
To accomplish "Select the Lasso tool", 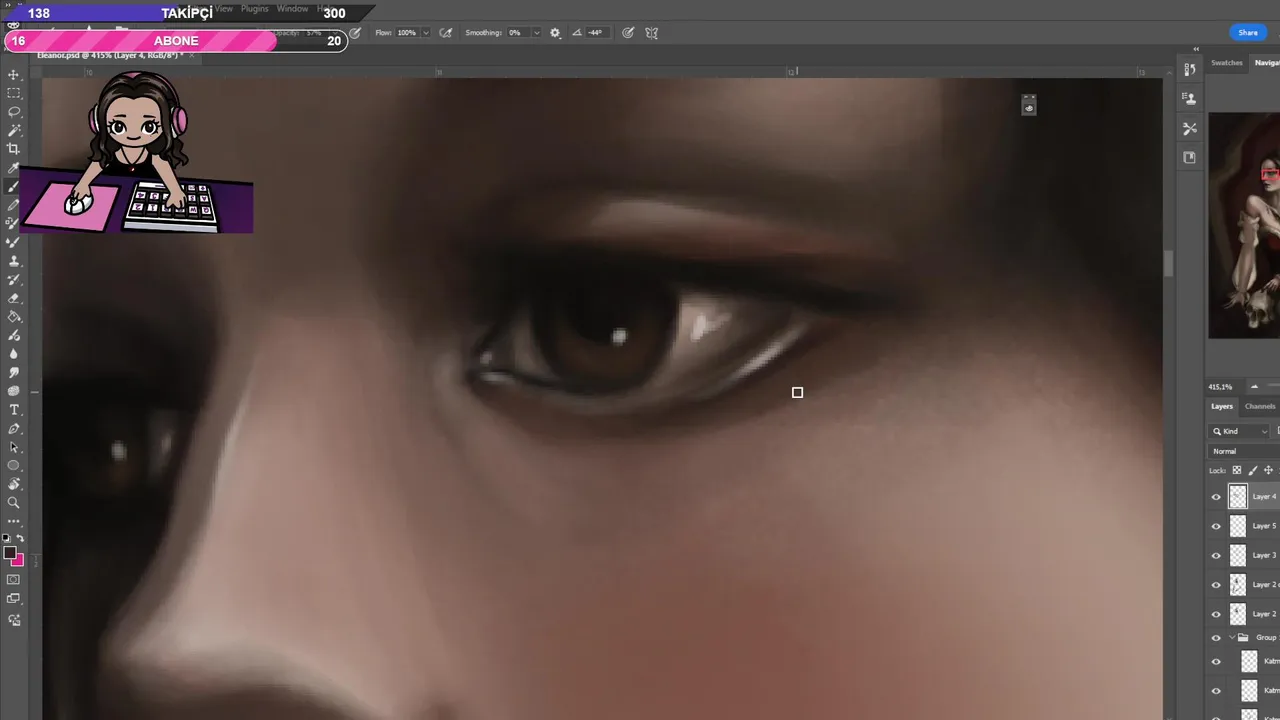I will tap(14, 112).
